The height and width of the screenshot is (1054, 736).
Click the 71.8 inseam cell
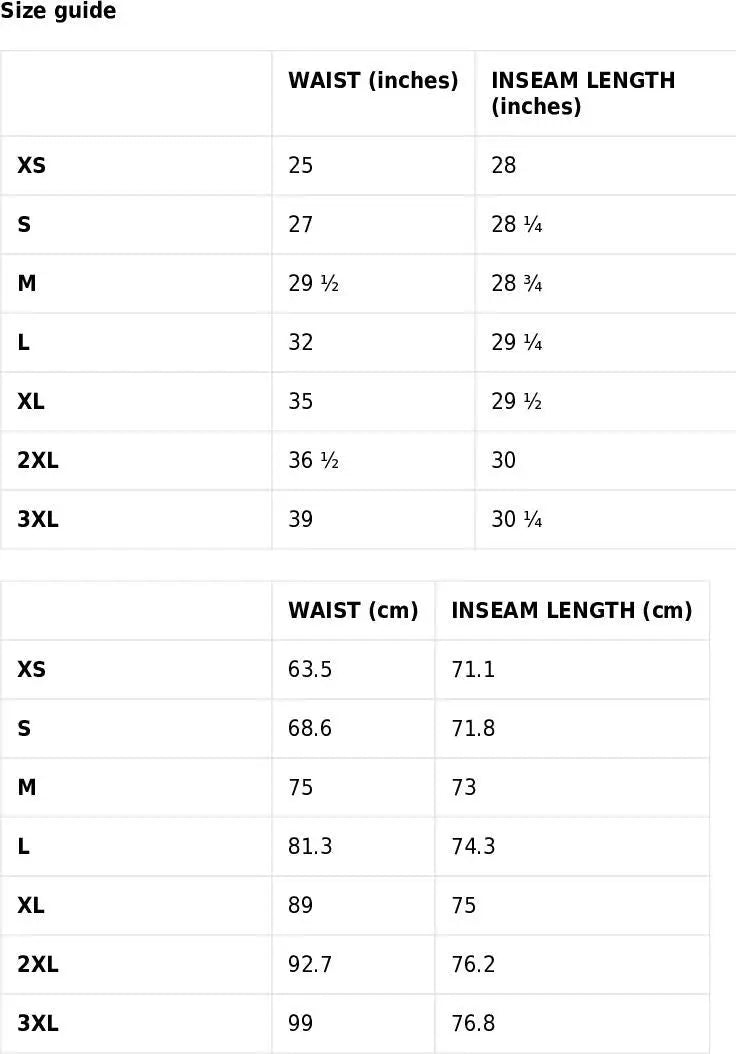473,728
